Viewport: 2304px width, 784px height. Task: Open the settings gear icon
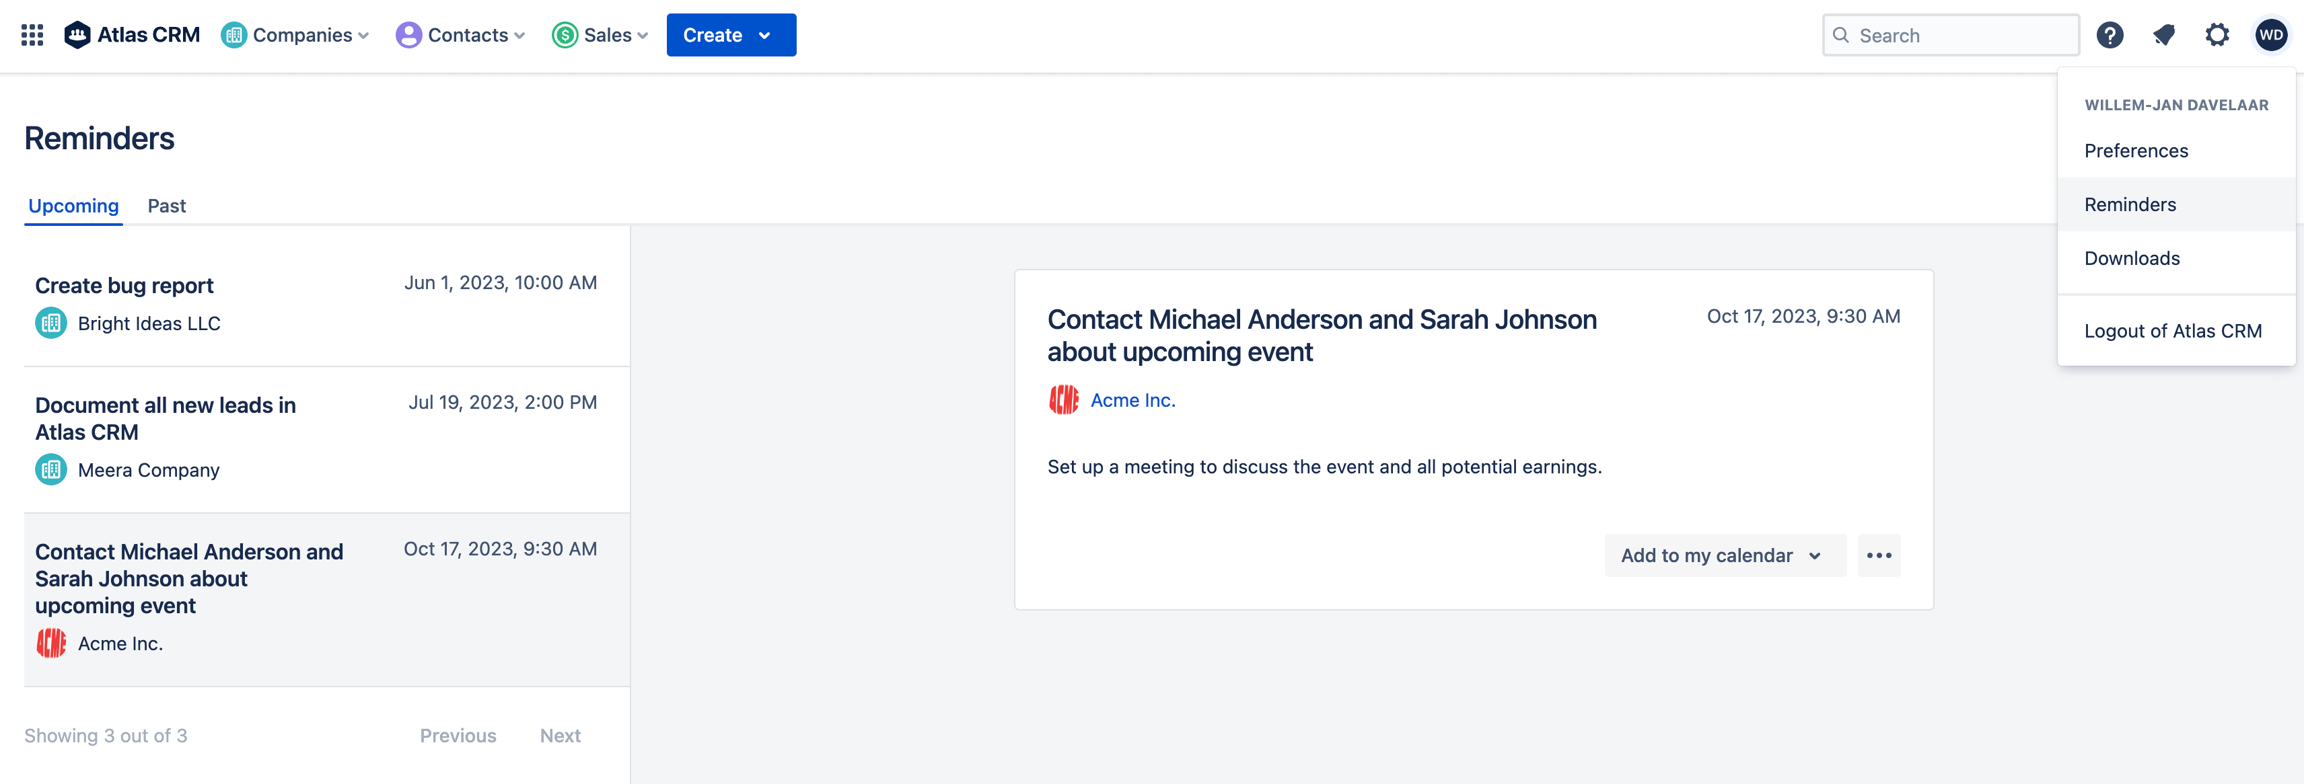click(x=2217, y=35)
